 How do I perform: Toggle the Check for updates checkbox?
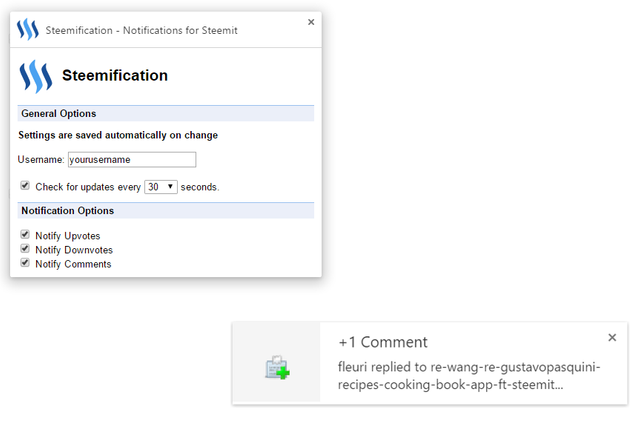pos(25,186)
